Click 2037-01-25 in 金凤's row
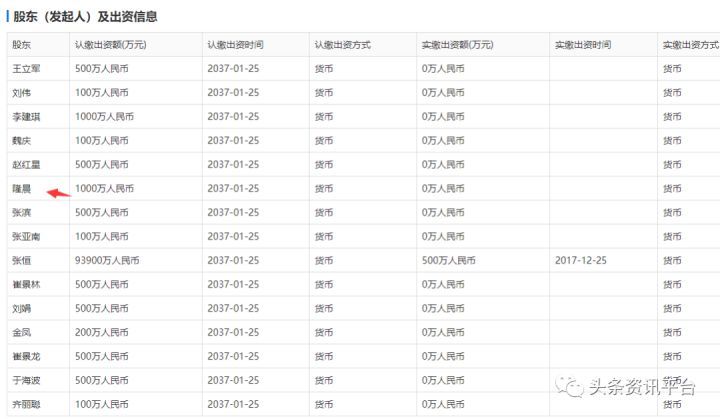Viewport: 720px width, 419px height. [233, 332]
